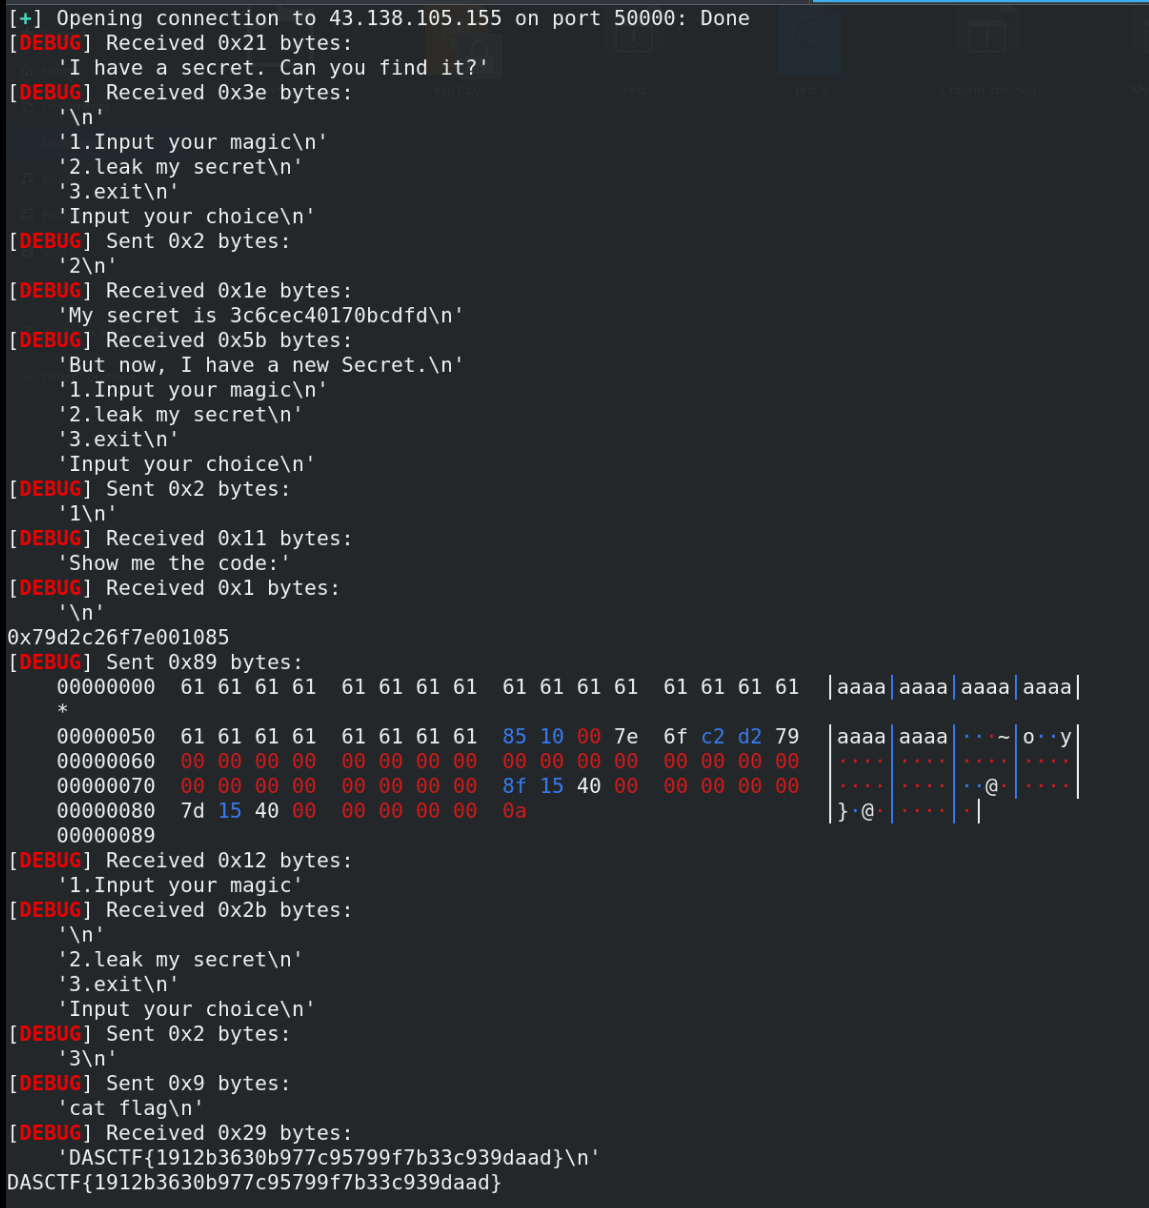This screenshot has height=1208, width=1149.
Task: Click the hexdump offset 00000080
Action: pos(106,810)
